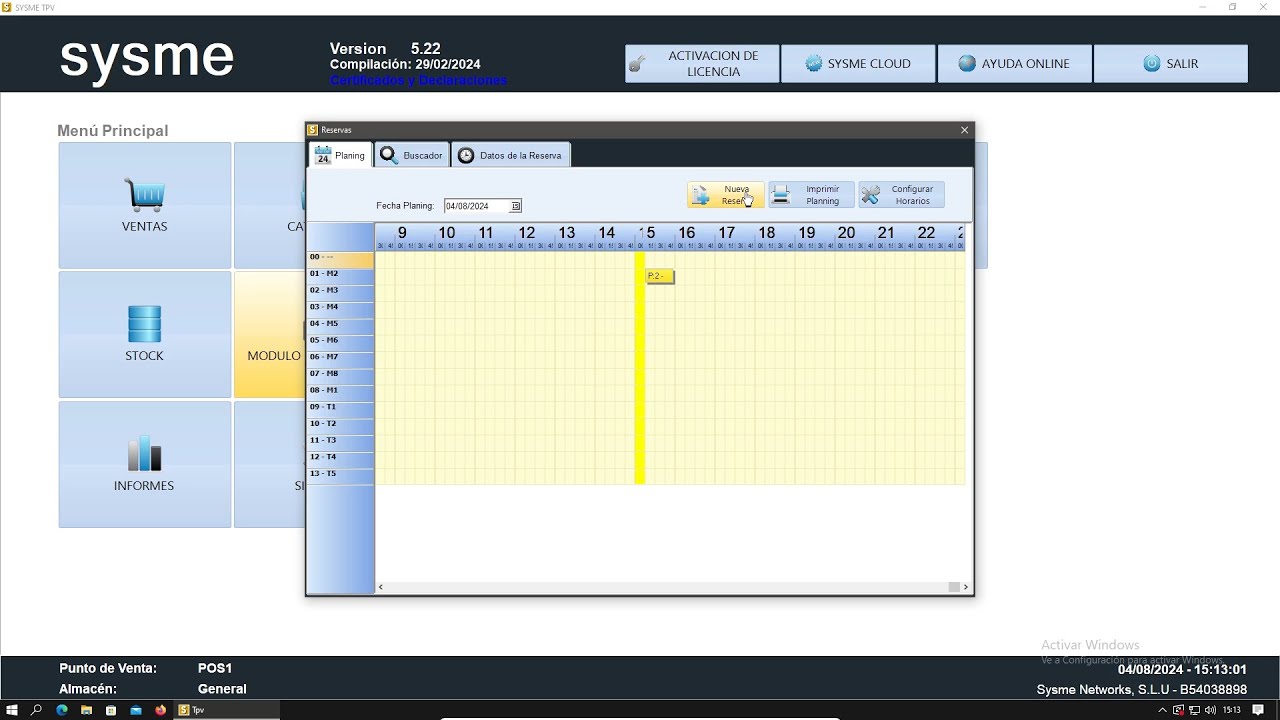Open the VENTAS module
Viewport: 1280px width, 720px height.
[x=145, y=205]
